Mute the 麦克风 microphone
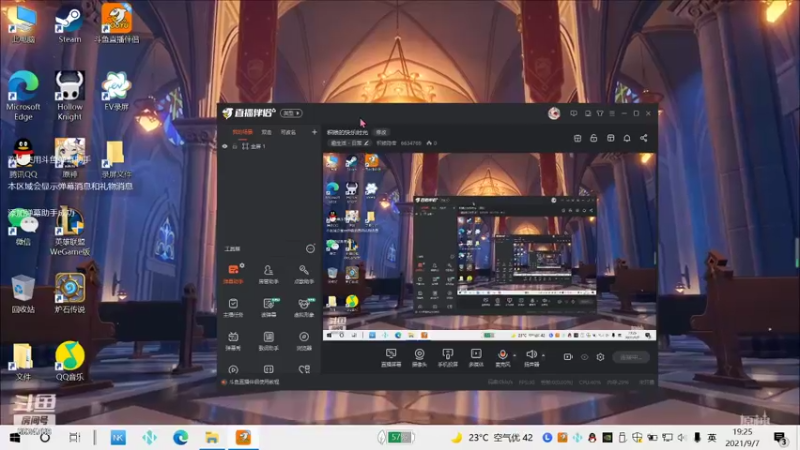This screenshot has height=450, width=800. 502,355
